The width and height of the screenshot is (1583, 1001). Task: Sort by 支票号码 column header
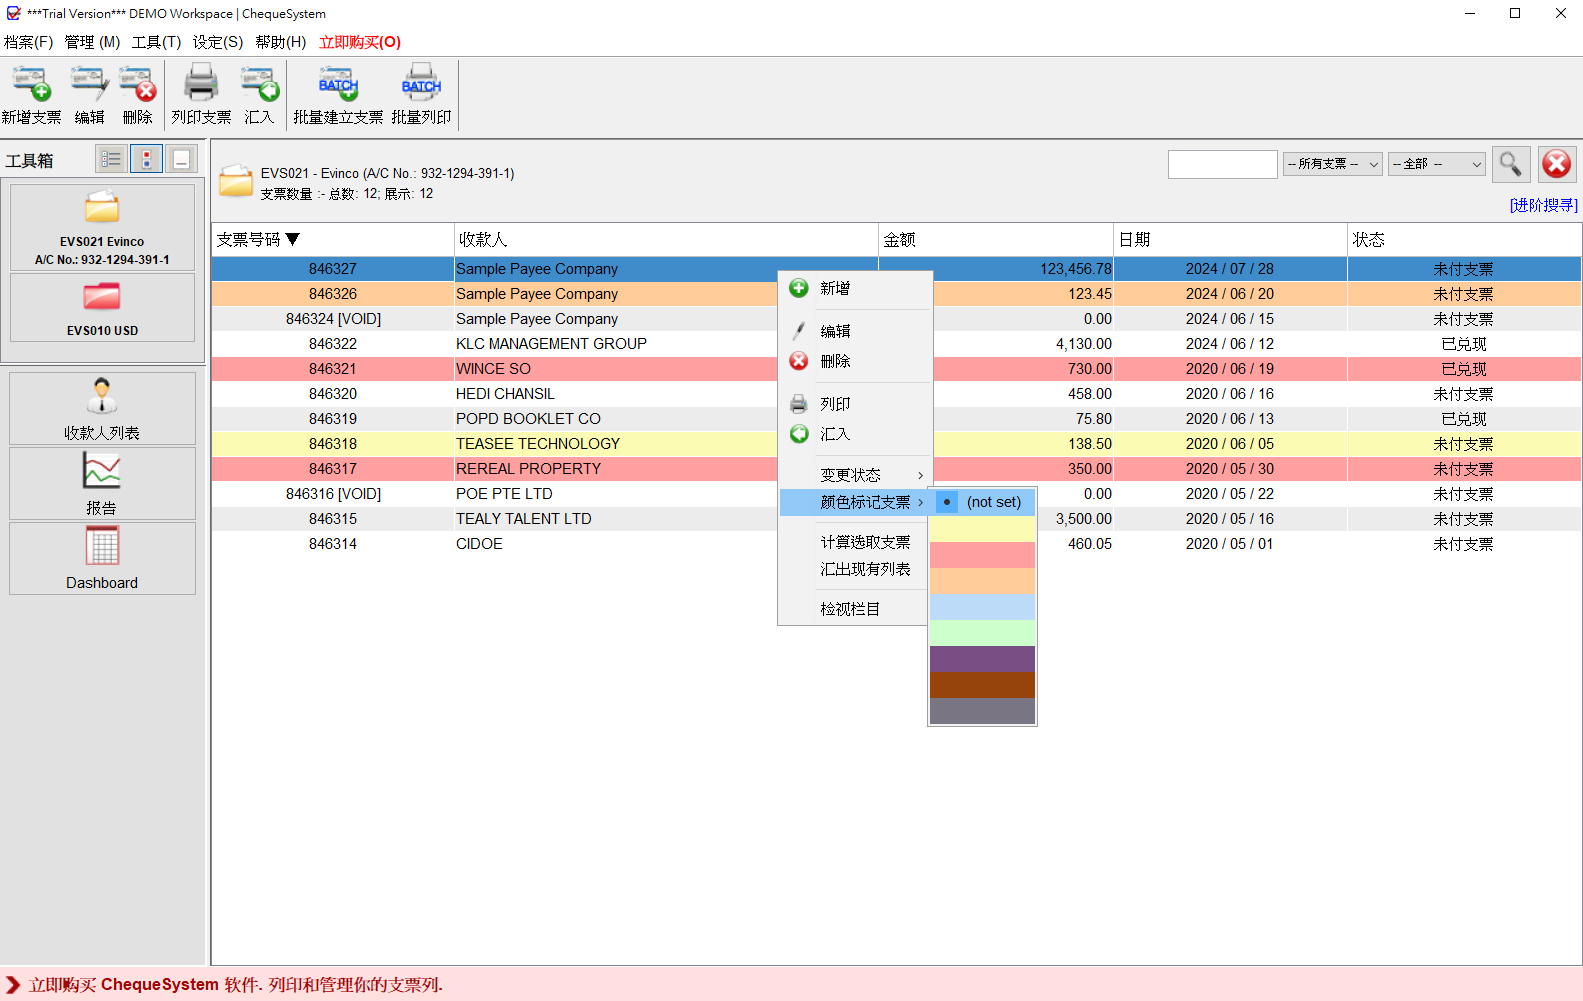click(x=332, y=240)
